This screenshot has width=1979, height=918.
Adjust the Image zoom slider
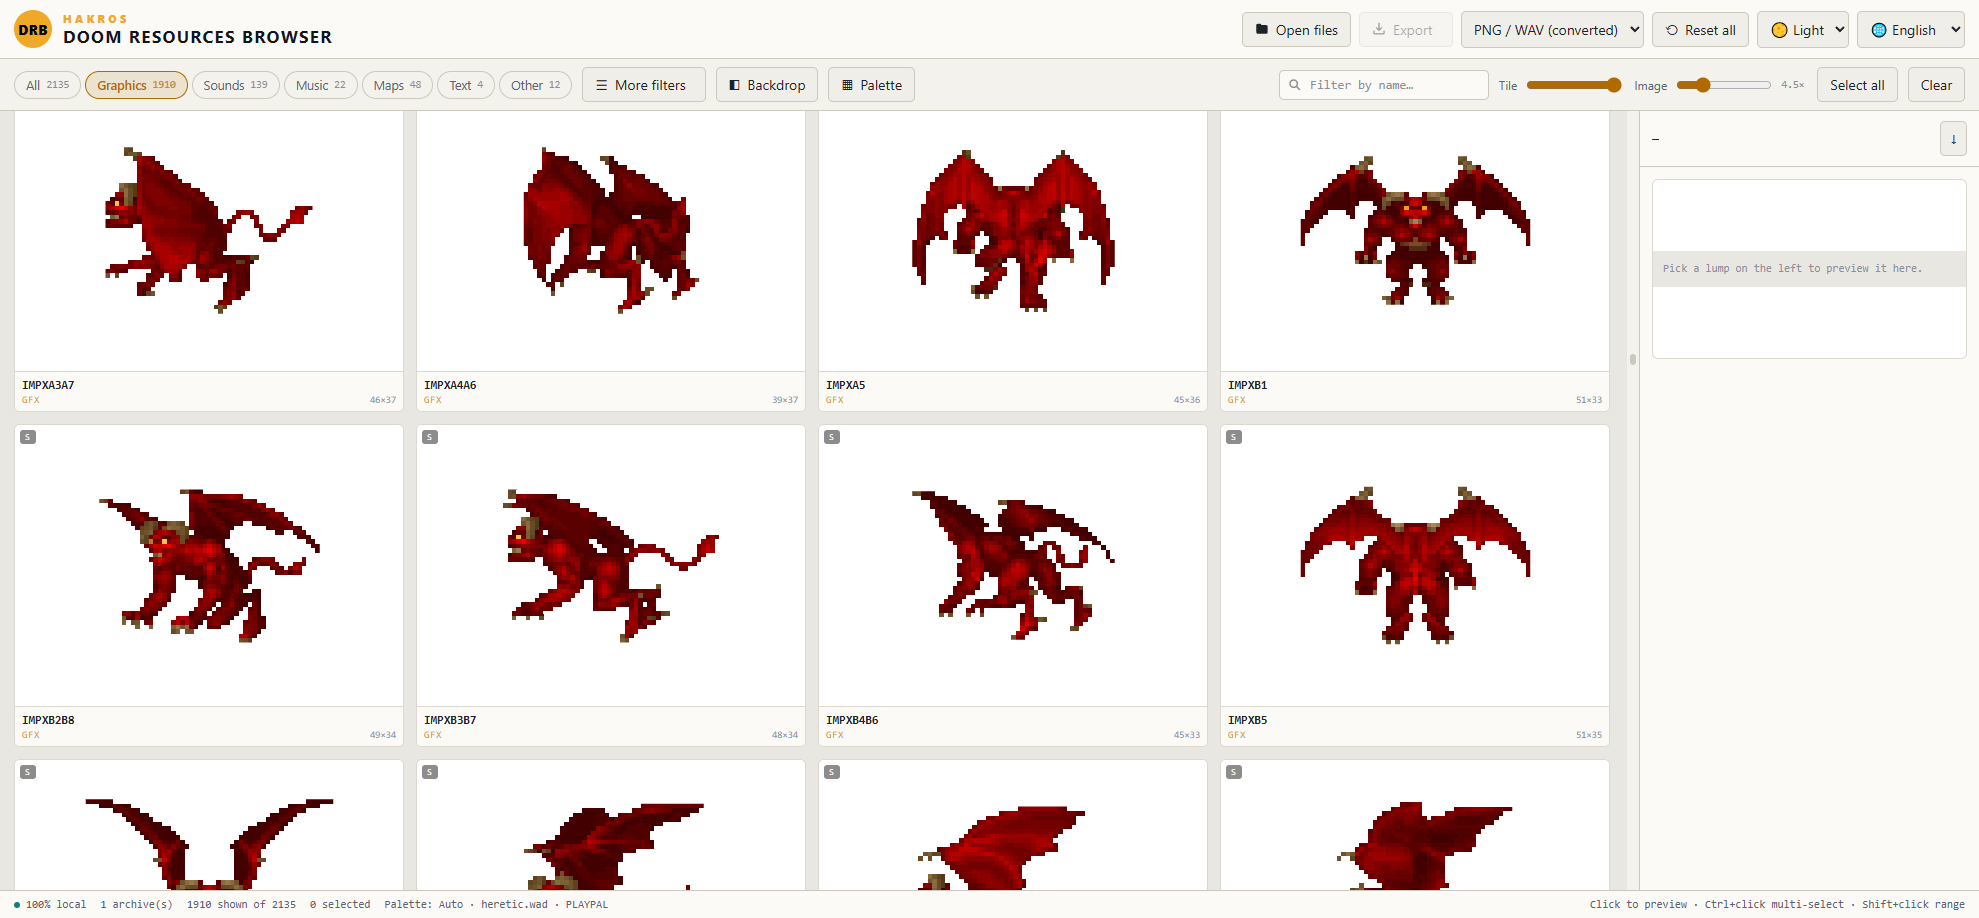click(x=1724, y=85)
